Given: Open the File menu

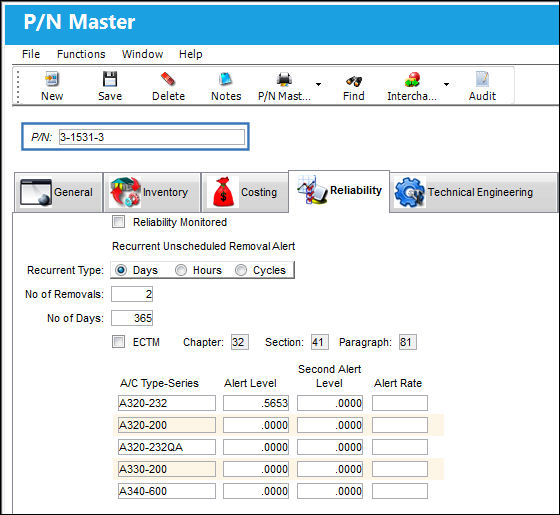Looking at the screenshot, I should [31, 54].
